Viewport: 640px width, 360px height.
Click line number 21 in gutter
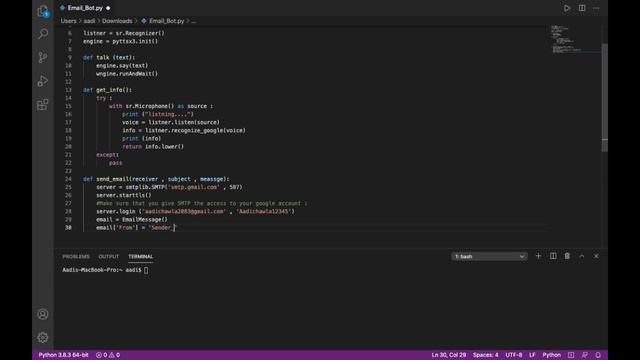click(68, 155)
